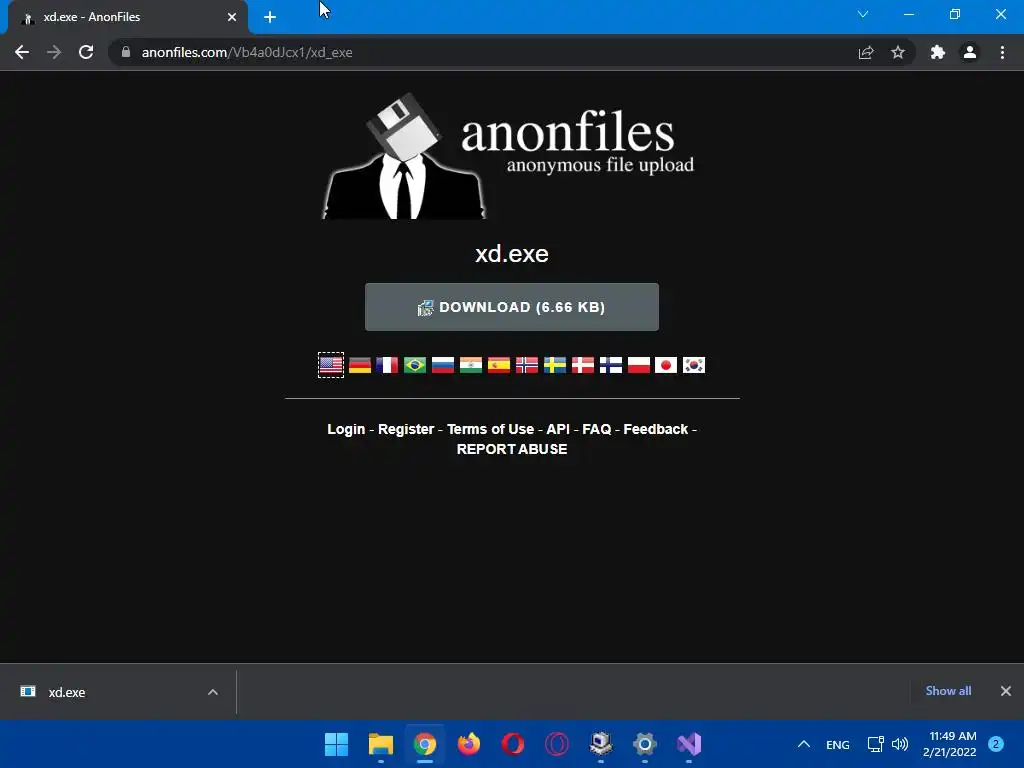
Task: Click the ENG language indicator
Action: [x=838, y=744]
